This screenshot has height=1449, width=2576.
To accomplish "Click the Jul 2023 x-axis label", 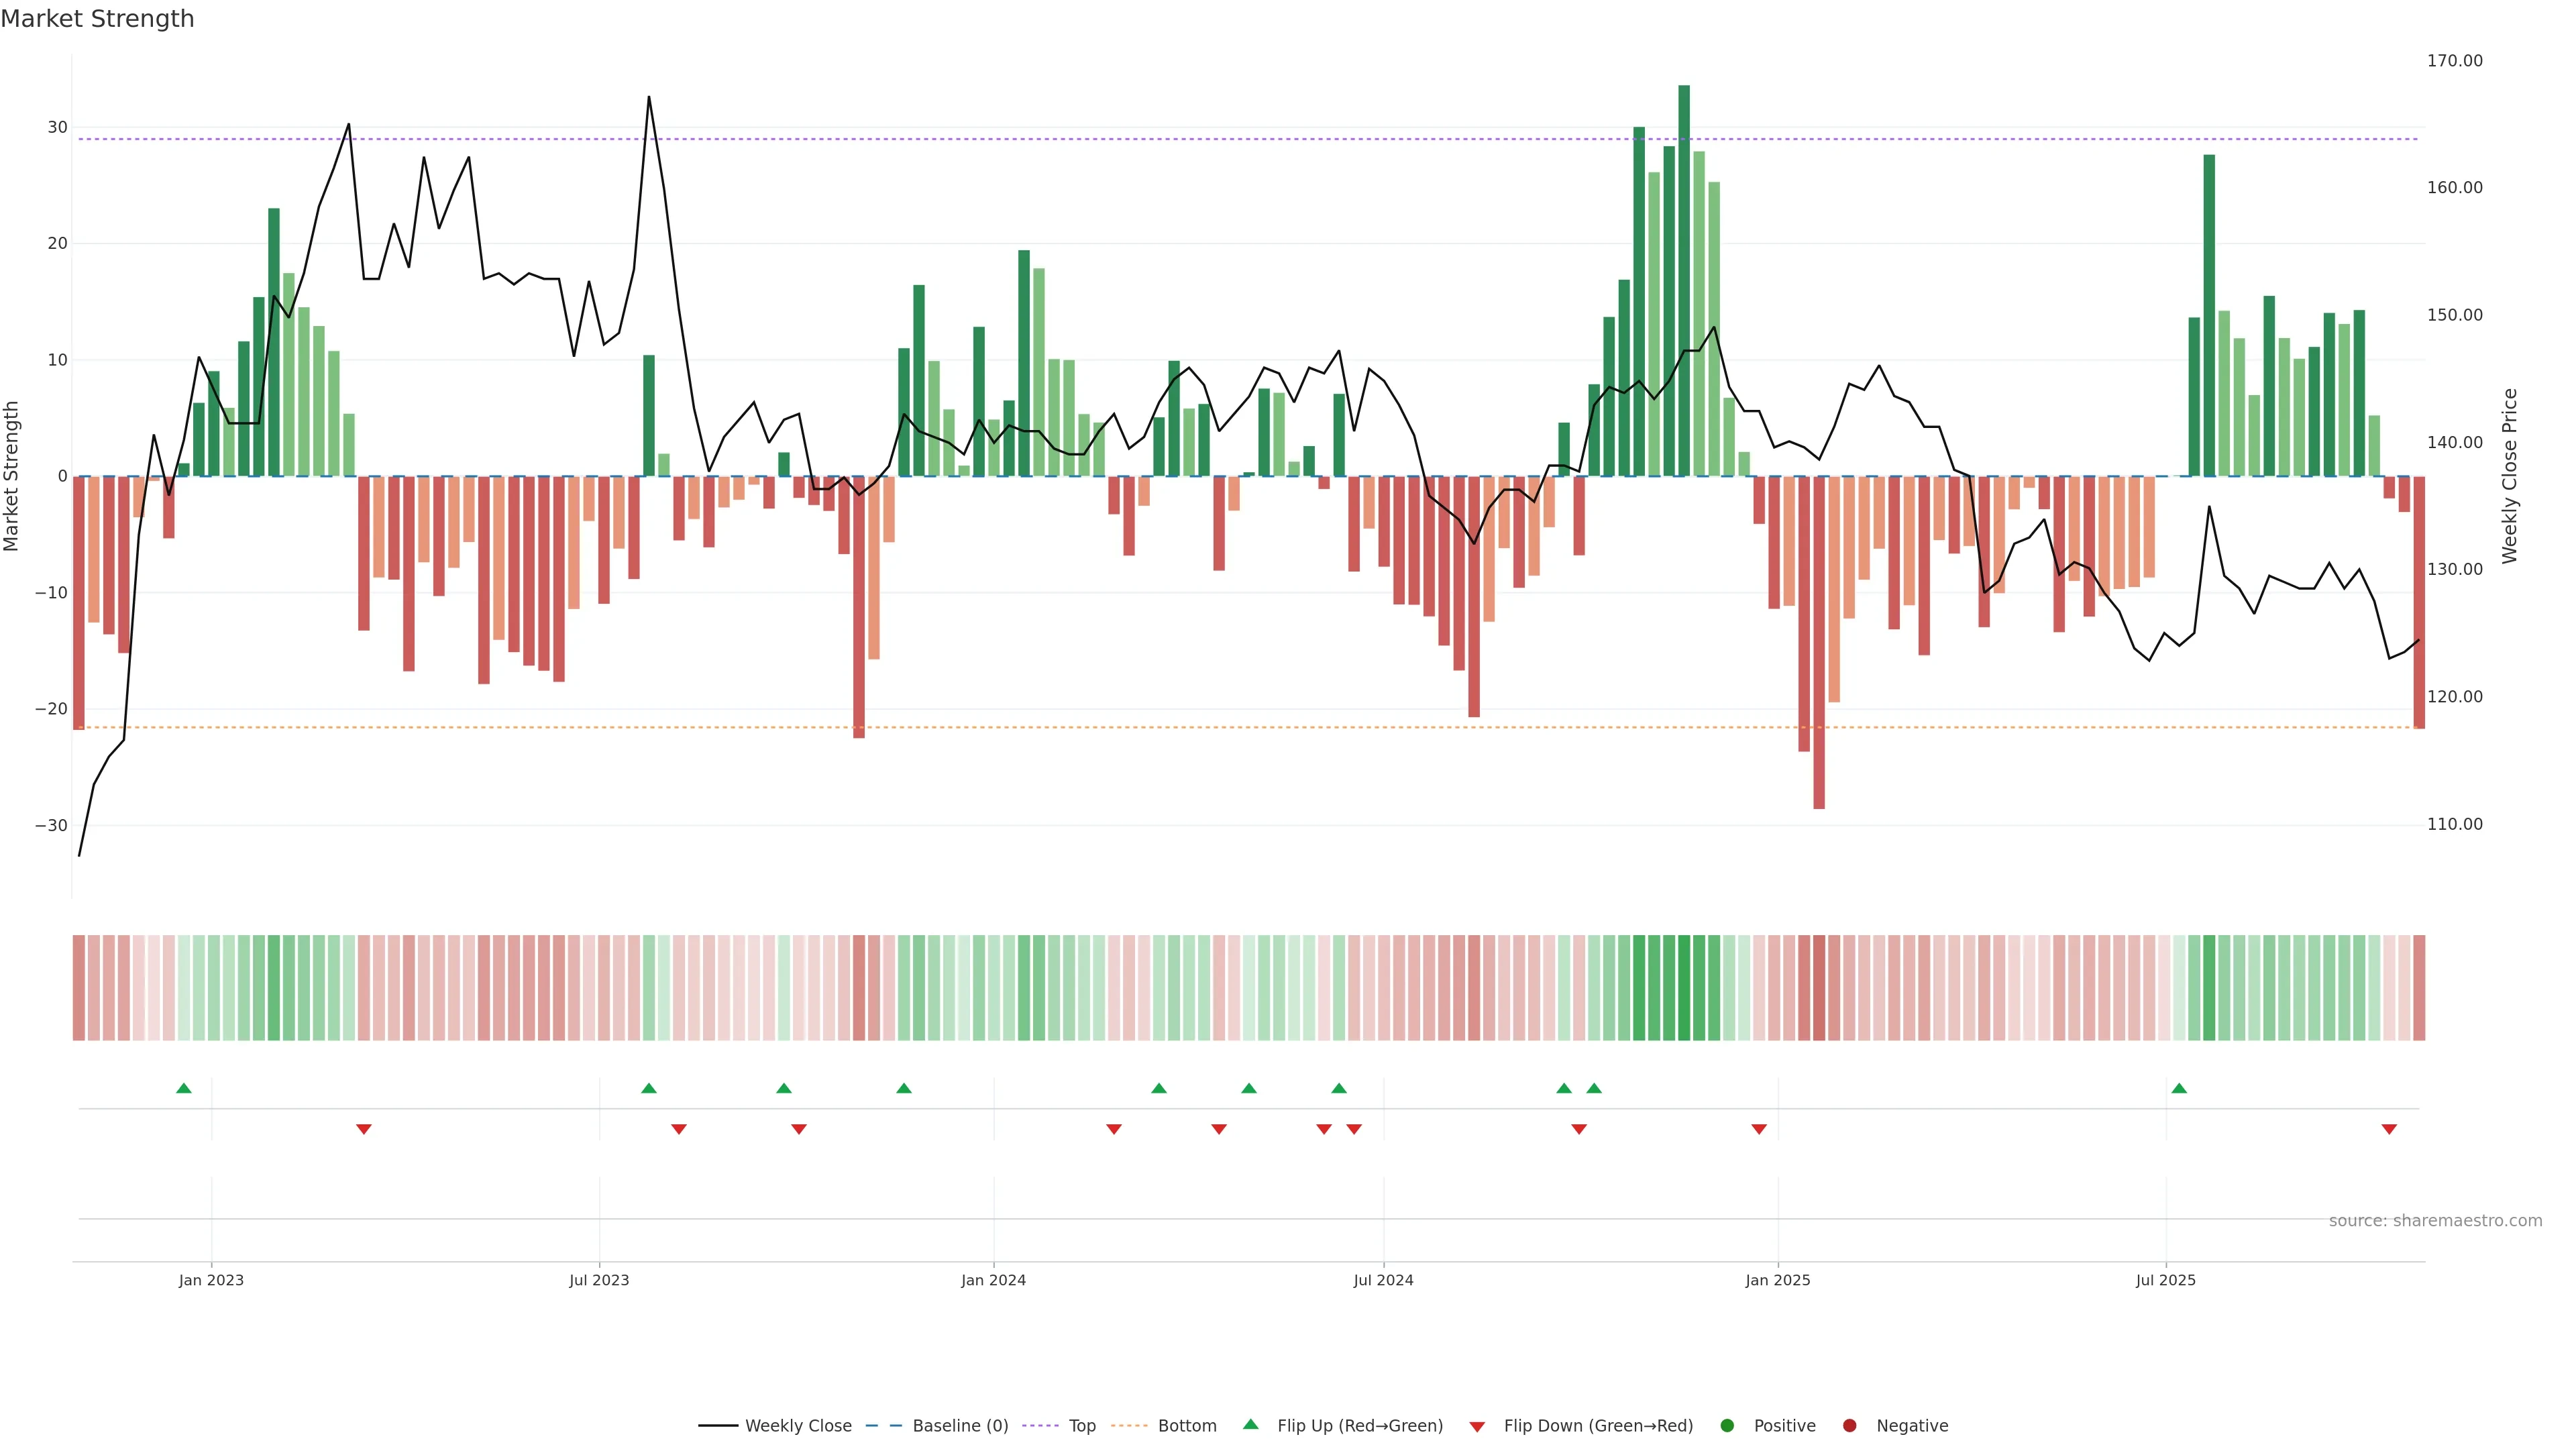I will [599, 1280].
